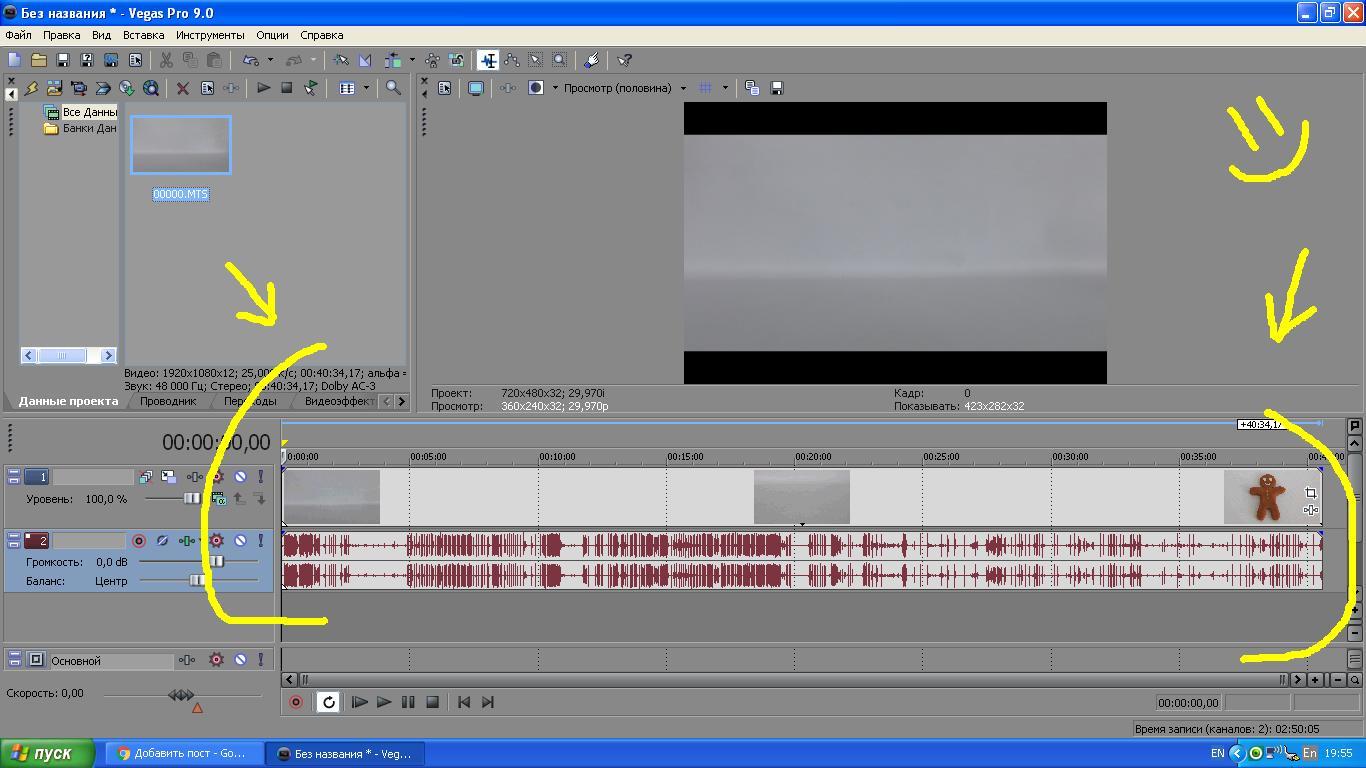This screenshot has height=768, width=1366.
Task: Toggle Mute on video track 1
Action: coord(240,477)
